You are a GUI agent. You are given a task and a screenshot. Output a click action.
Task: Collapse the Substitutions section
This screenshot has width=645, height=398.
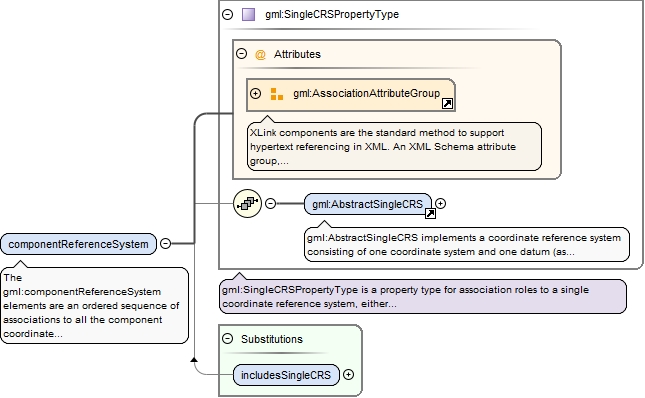227,338
